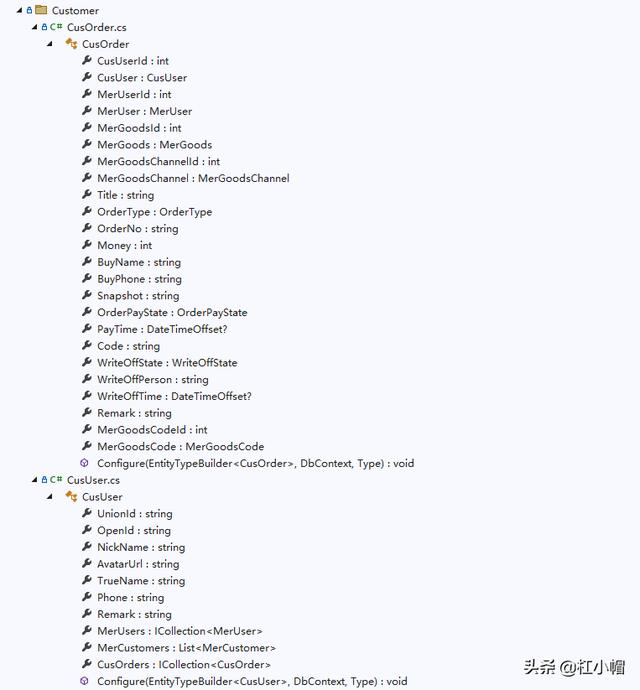The width and height of the screenshot is (640, 690).
Task: Collapse the CusOrder.cs file node
Action: coord(34,27)
